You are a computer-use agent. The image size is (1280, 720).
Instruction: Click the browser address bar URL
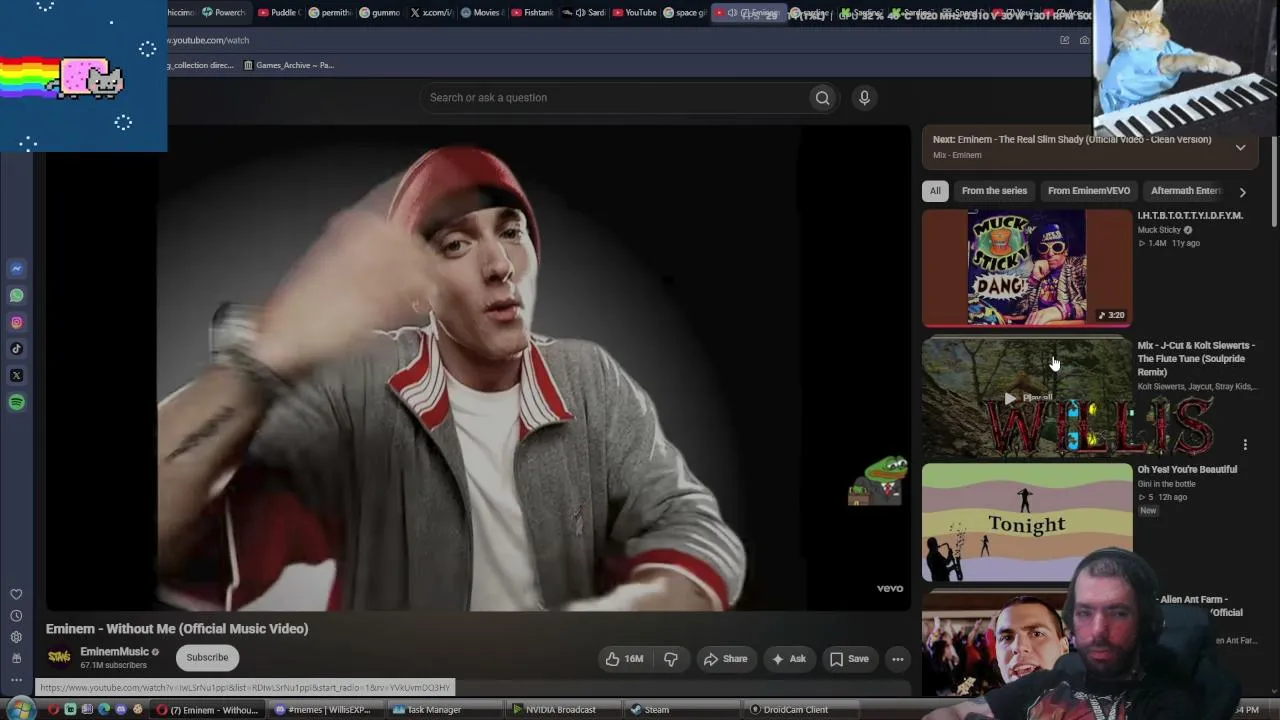click(x=208, y=40)
